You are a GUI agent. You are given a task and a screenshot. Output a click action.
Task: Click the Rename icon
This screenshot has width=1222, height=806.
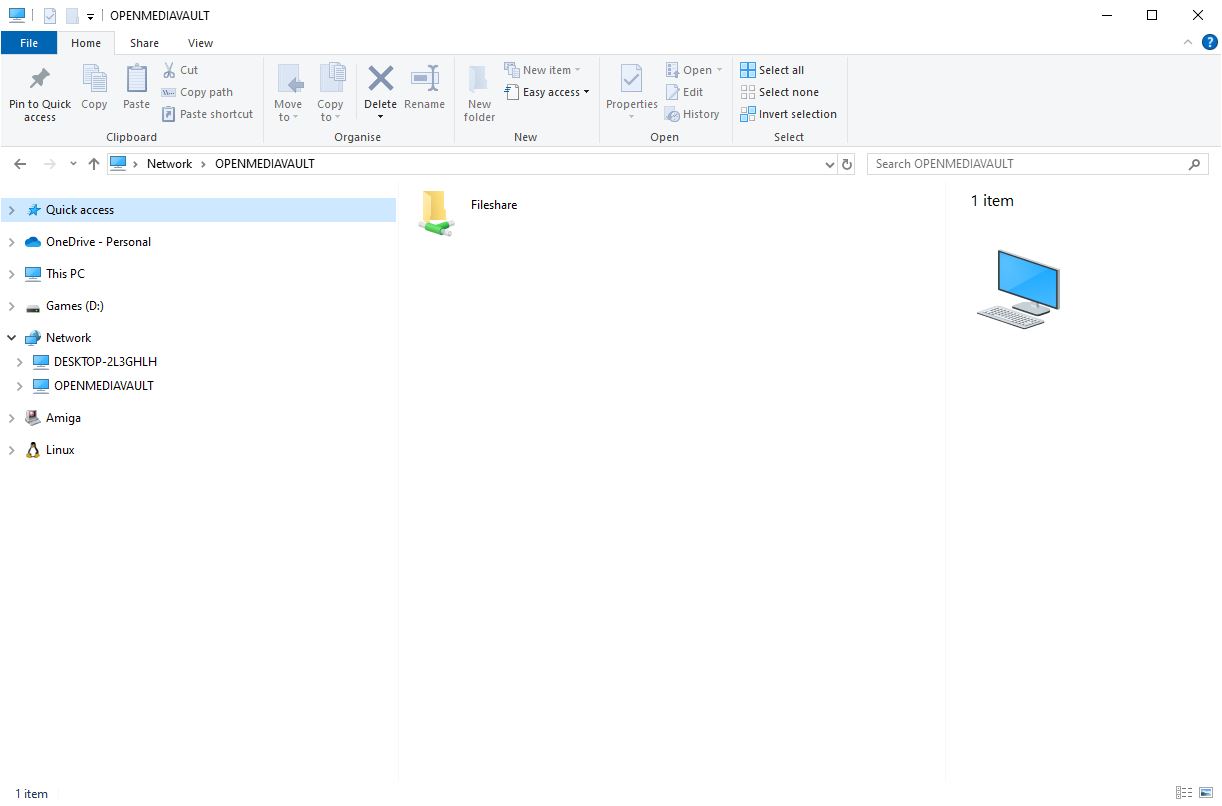click(425, 79)
